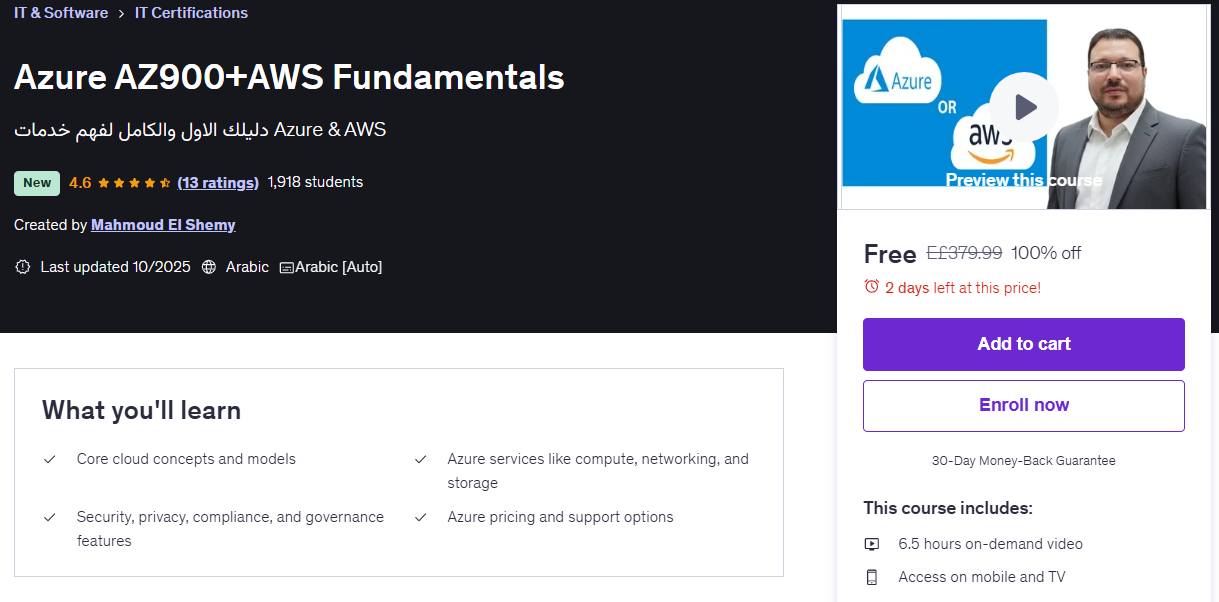The image size is (1219, 602).
Task: Click the Azure pricing and support options text
Action: coord(560,517)
